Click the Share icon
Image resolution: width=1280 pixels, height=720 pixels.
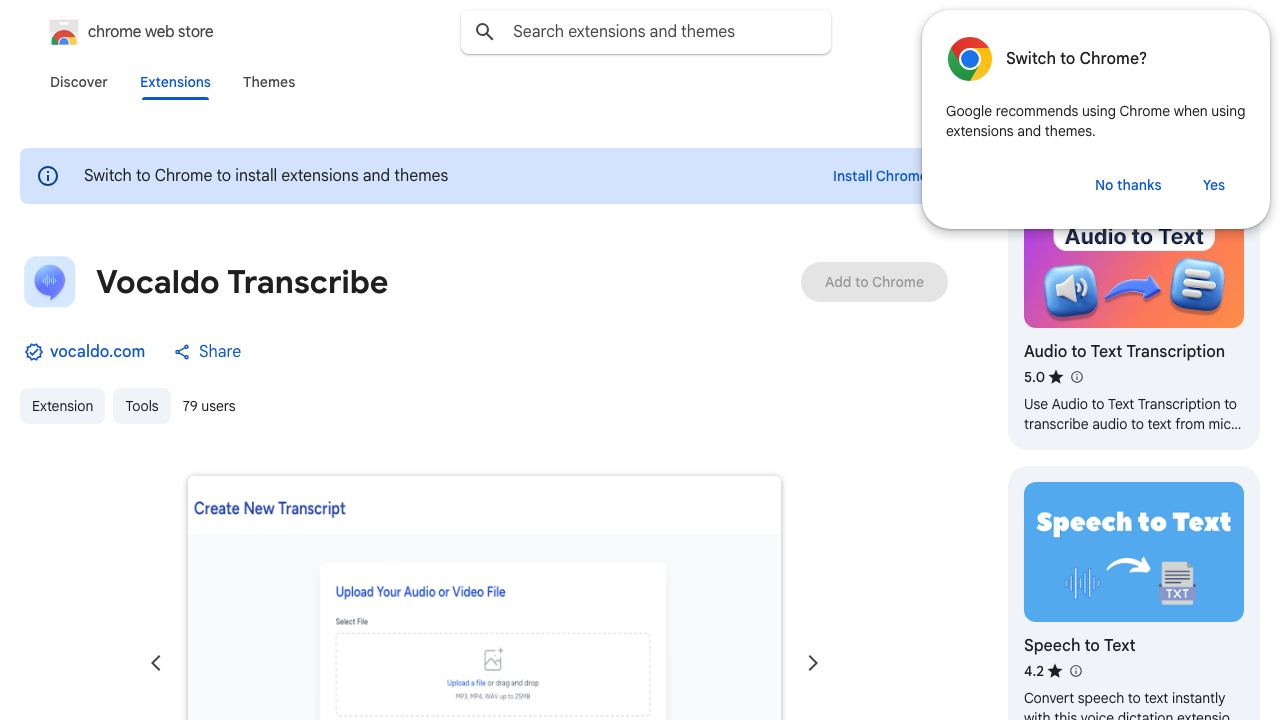(182, 352)
